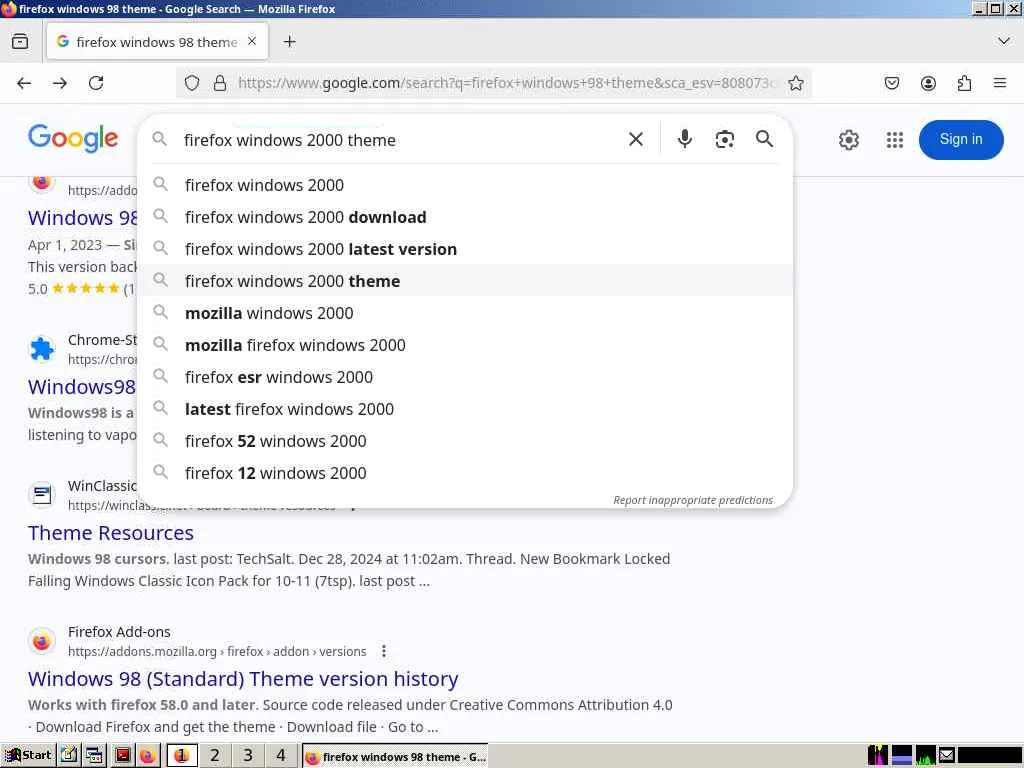This screenshot has width=1024, height=768.
Task: Click Report inappropriate predictions link
Action: 693,500
